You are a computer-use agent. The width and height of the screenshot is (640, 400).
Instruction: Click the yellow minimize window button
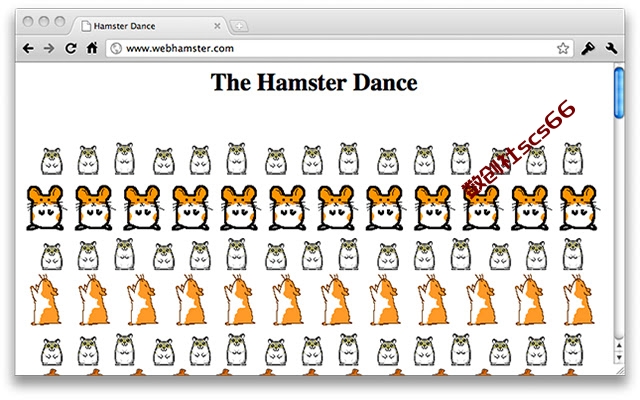[x=44, y=21]
